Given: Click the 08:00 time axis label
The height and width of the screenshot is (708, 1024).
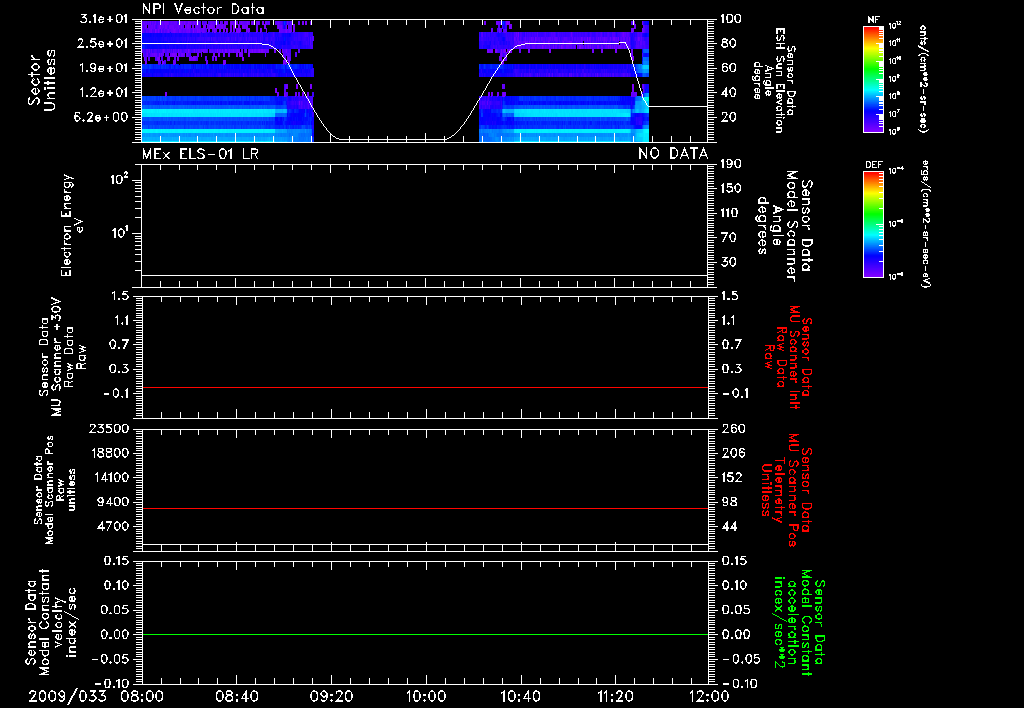Looking at the screenshot, I should [x=142, y=696].
